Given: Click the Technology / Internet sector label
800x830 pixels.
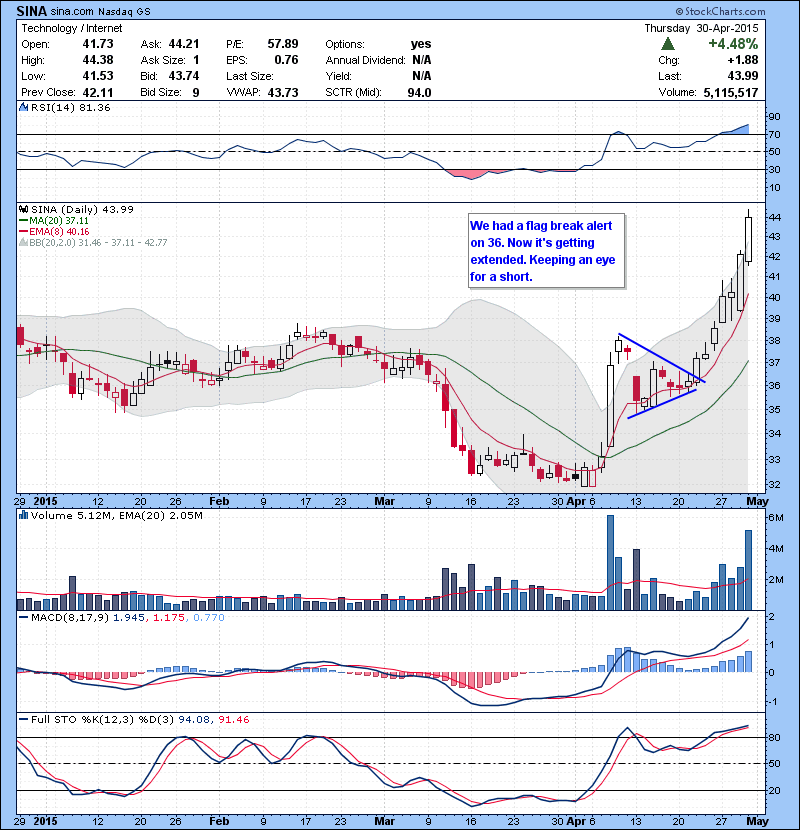Looking at the screenshot, I should pos(71,28).
